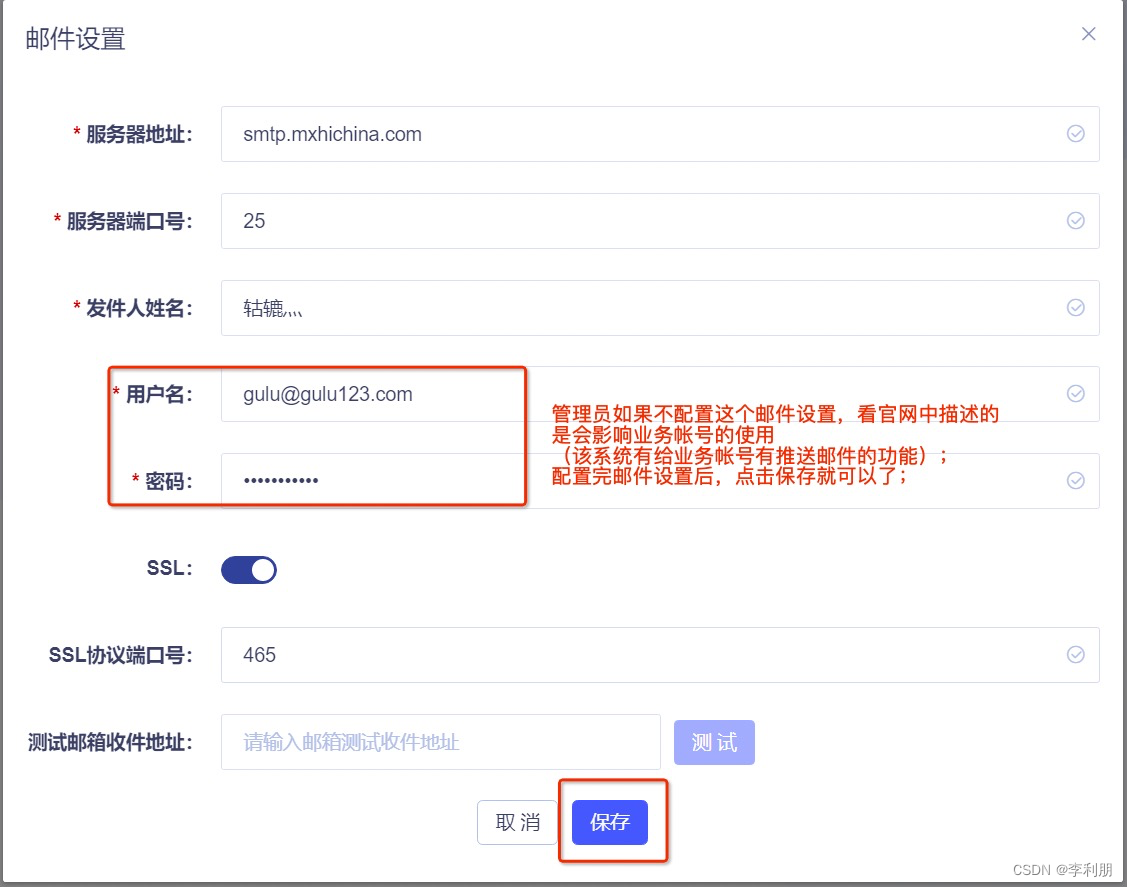Close the 邮件设置 dialog
The image size is (1127, 887).
coord(1088,34)
